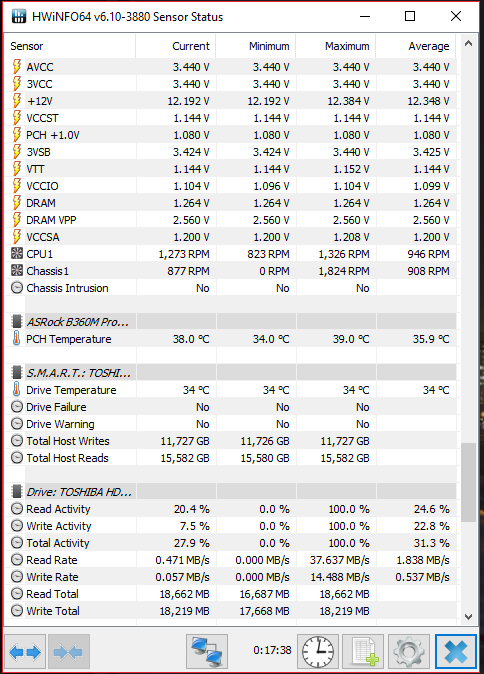Click the Drive: TOSHIBA HD... group header

pyautogui.click(x=230, y=492)
